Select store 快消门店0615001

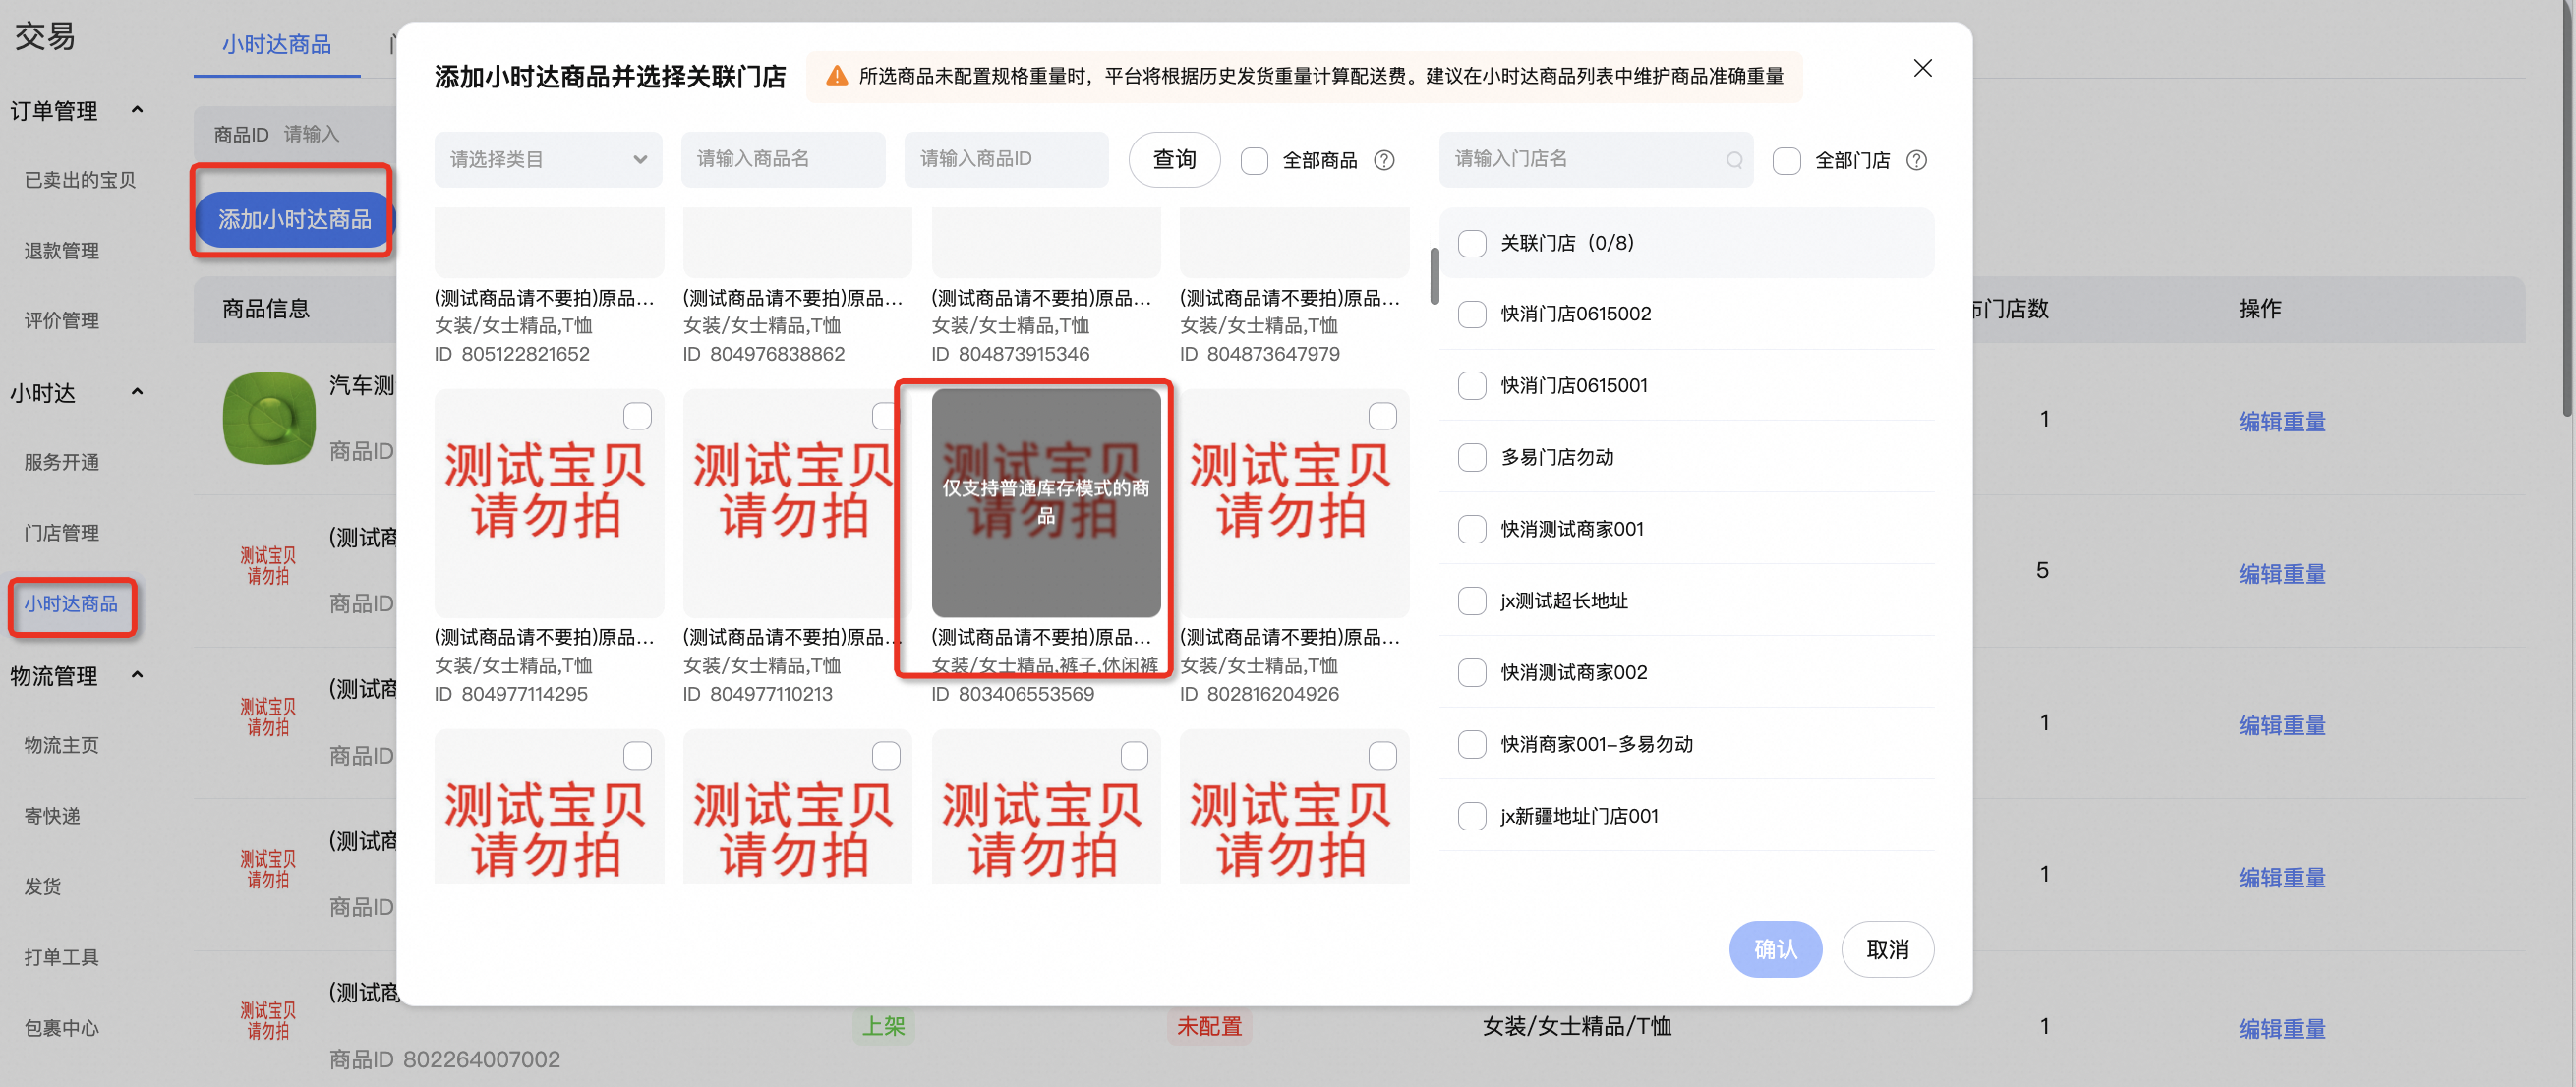point(1472,385)
